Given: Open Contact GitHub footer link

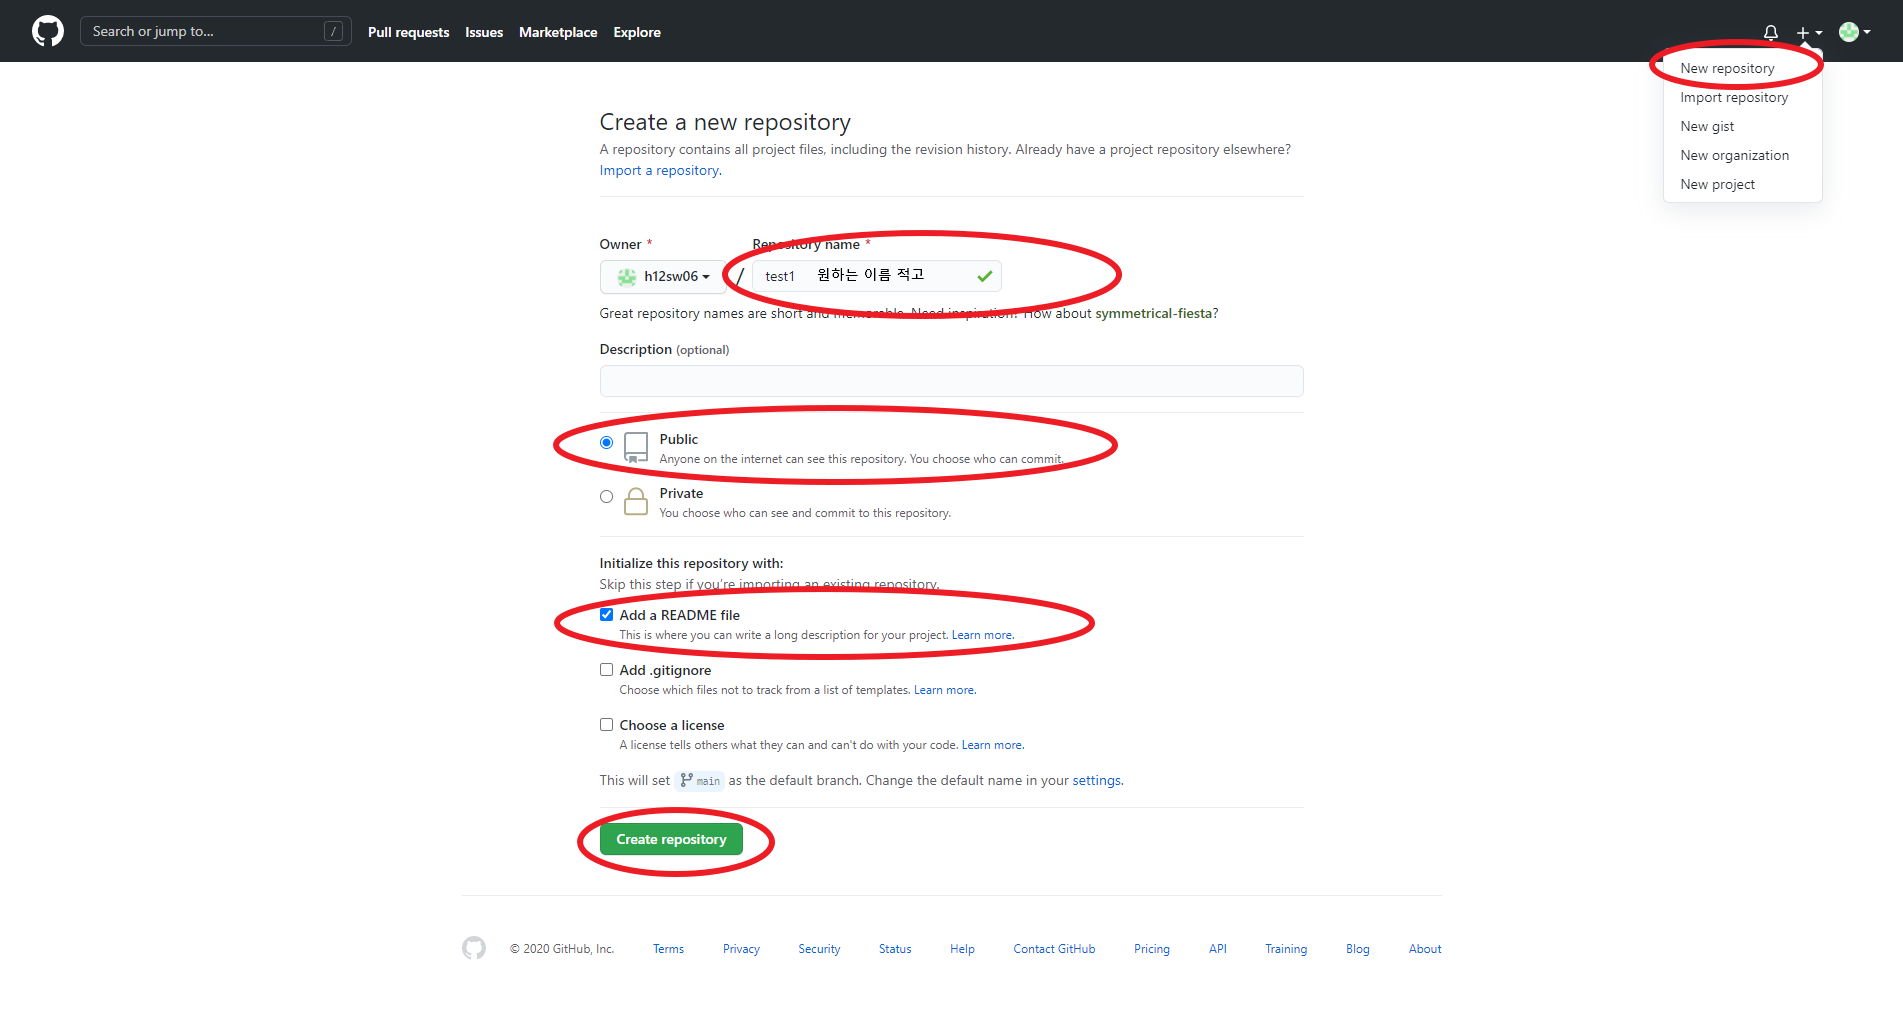Looking at the screenshot, I should (x=1054, y=949).
